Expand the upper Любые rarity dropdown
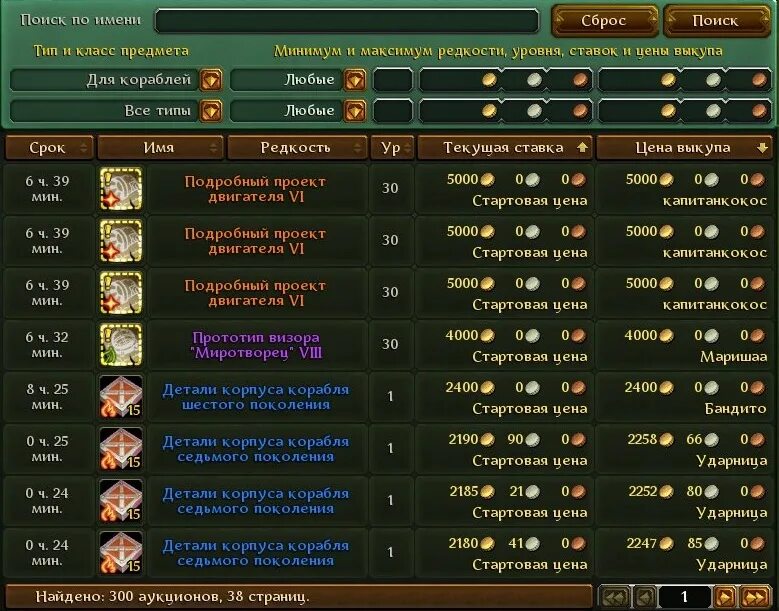Viewport: 779px width, 611px height. pos(355,80)
